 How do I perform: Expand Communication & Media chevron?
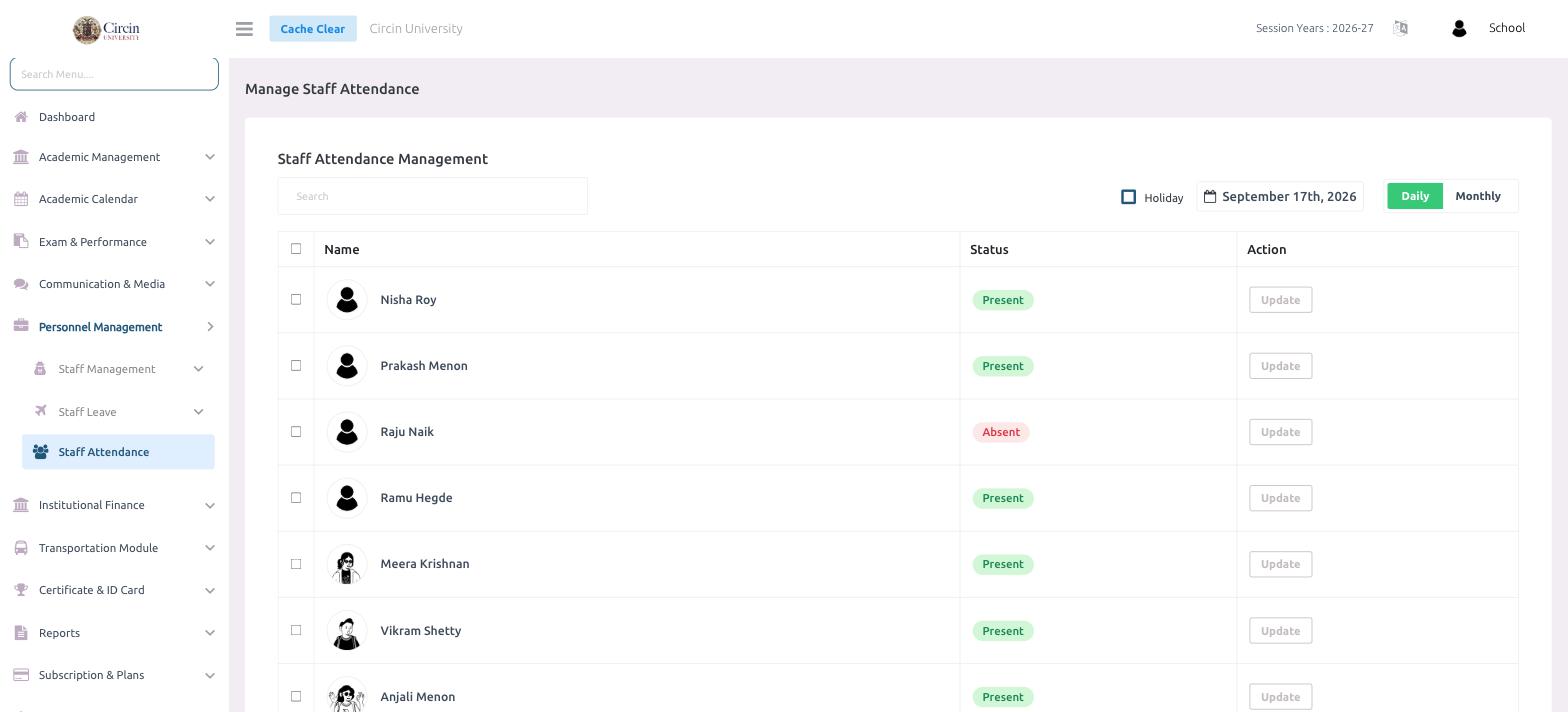(x=210, y=284)
